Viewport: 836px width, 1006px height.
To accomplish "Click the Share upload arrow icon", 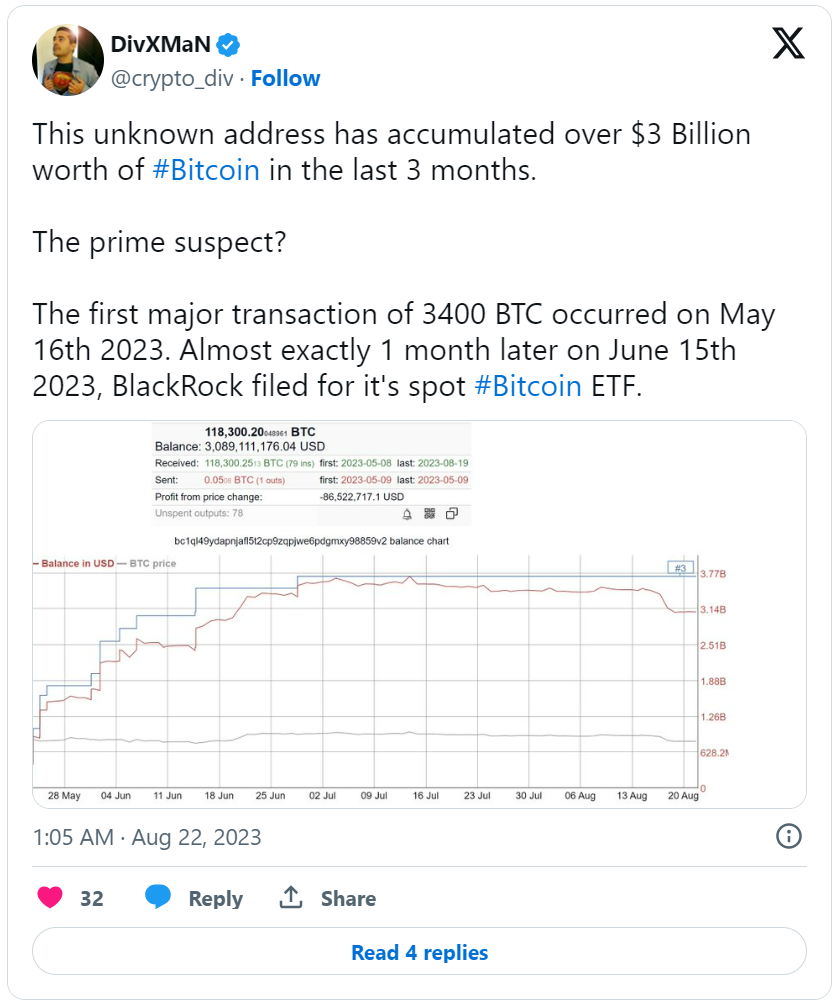I will tap(291, 897).
